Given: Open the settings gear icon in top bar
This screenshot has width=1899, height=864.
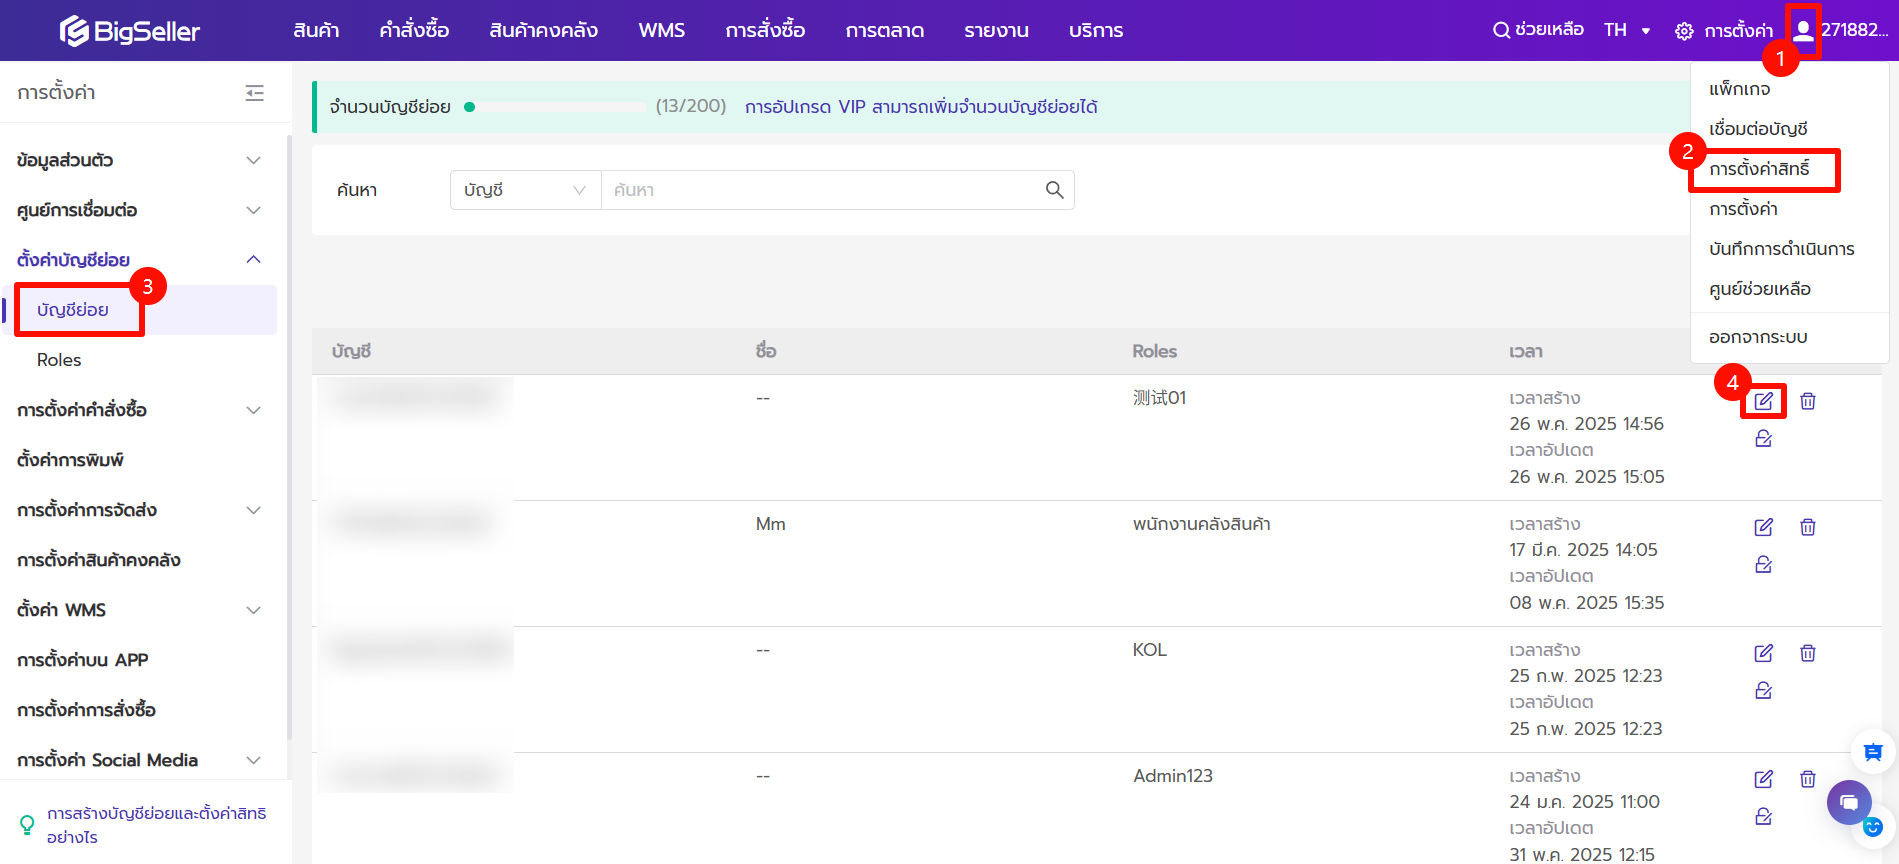Looking at the screenshot, I should [x=1684, y=31].
